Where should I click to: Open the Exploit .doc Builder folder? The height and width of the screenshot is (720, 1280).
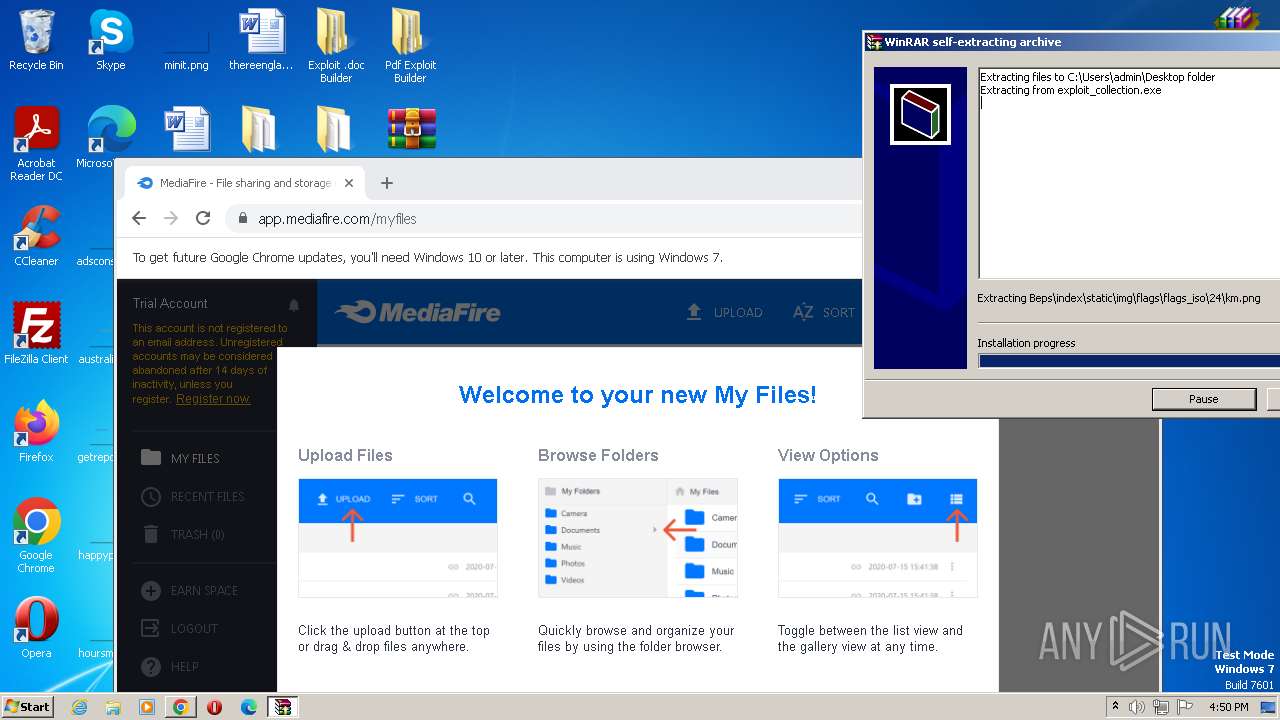[x=336, y=45]
